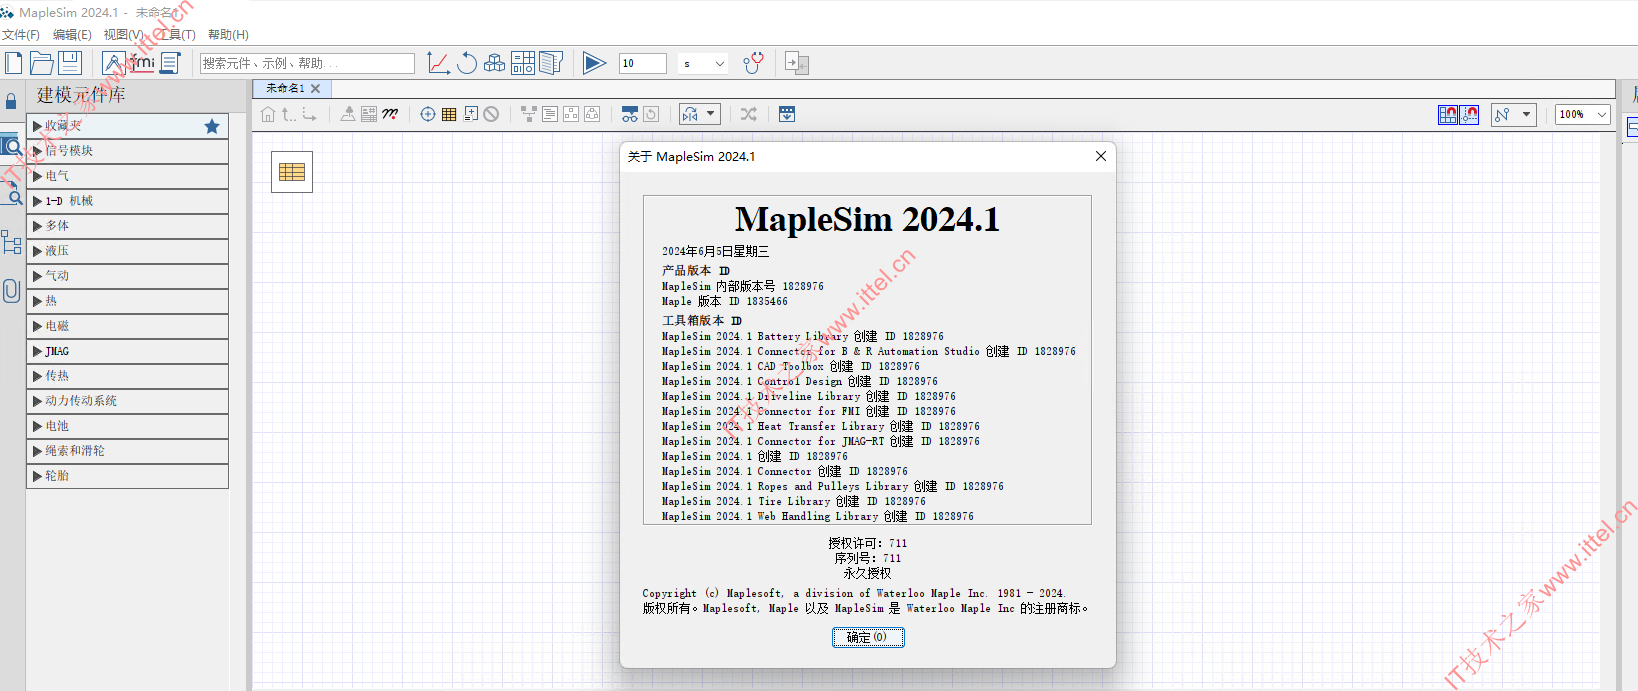Expand the 绳索和滑轮 library group
This screenshot has height=691, width=1638.
click(x=127, y=451)
